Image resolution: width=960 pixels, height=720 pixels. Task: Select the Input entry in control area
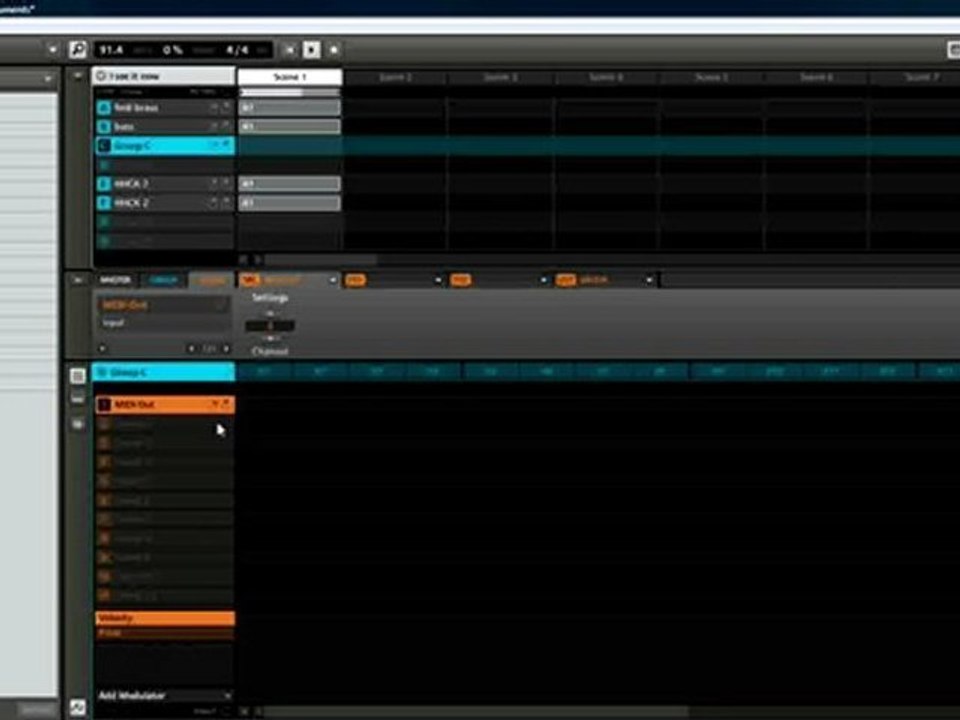tap(164, 323)
